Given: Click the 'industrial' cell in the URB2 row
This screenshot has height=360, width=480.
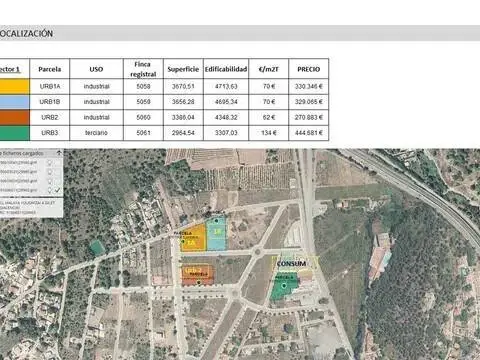Looking at the screenshot, I should tap(97, 117).
